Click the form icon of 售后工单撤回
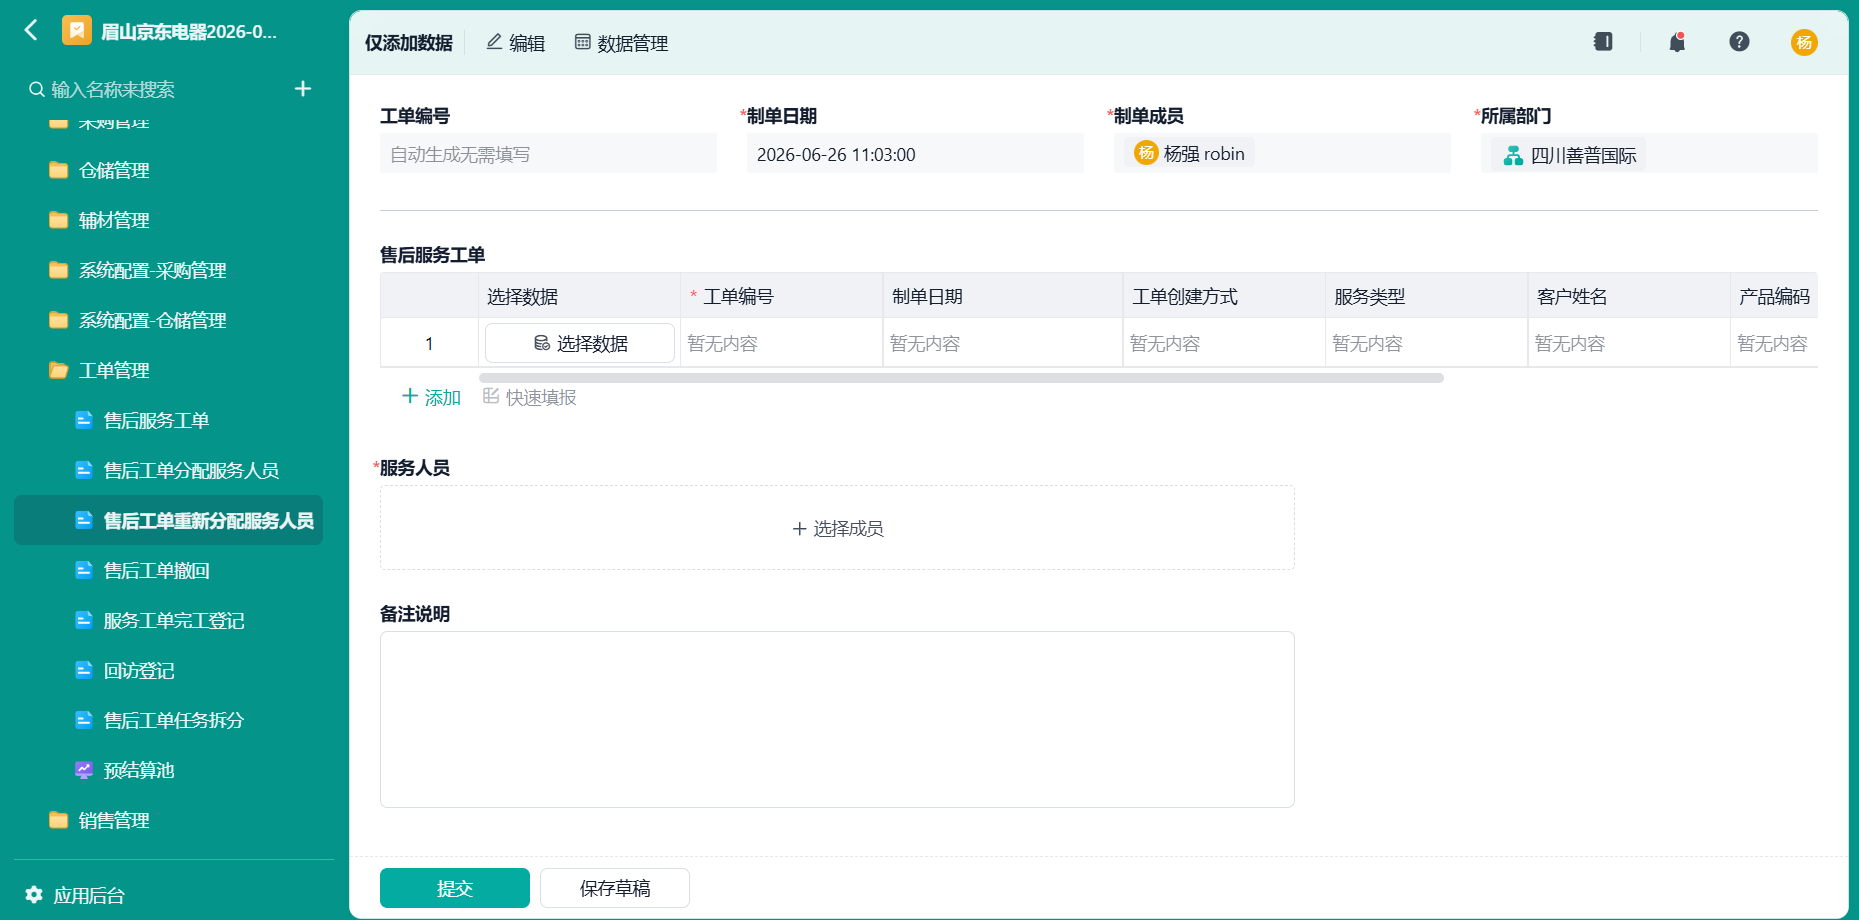This screenshot has width=1859, height=920. point(84,570)
